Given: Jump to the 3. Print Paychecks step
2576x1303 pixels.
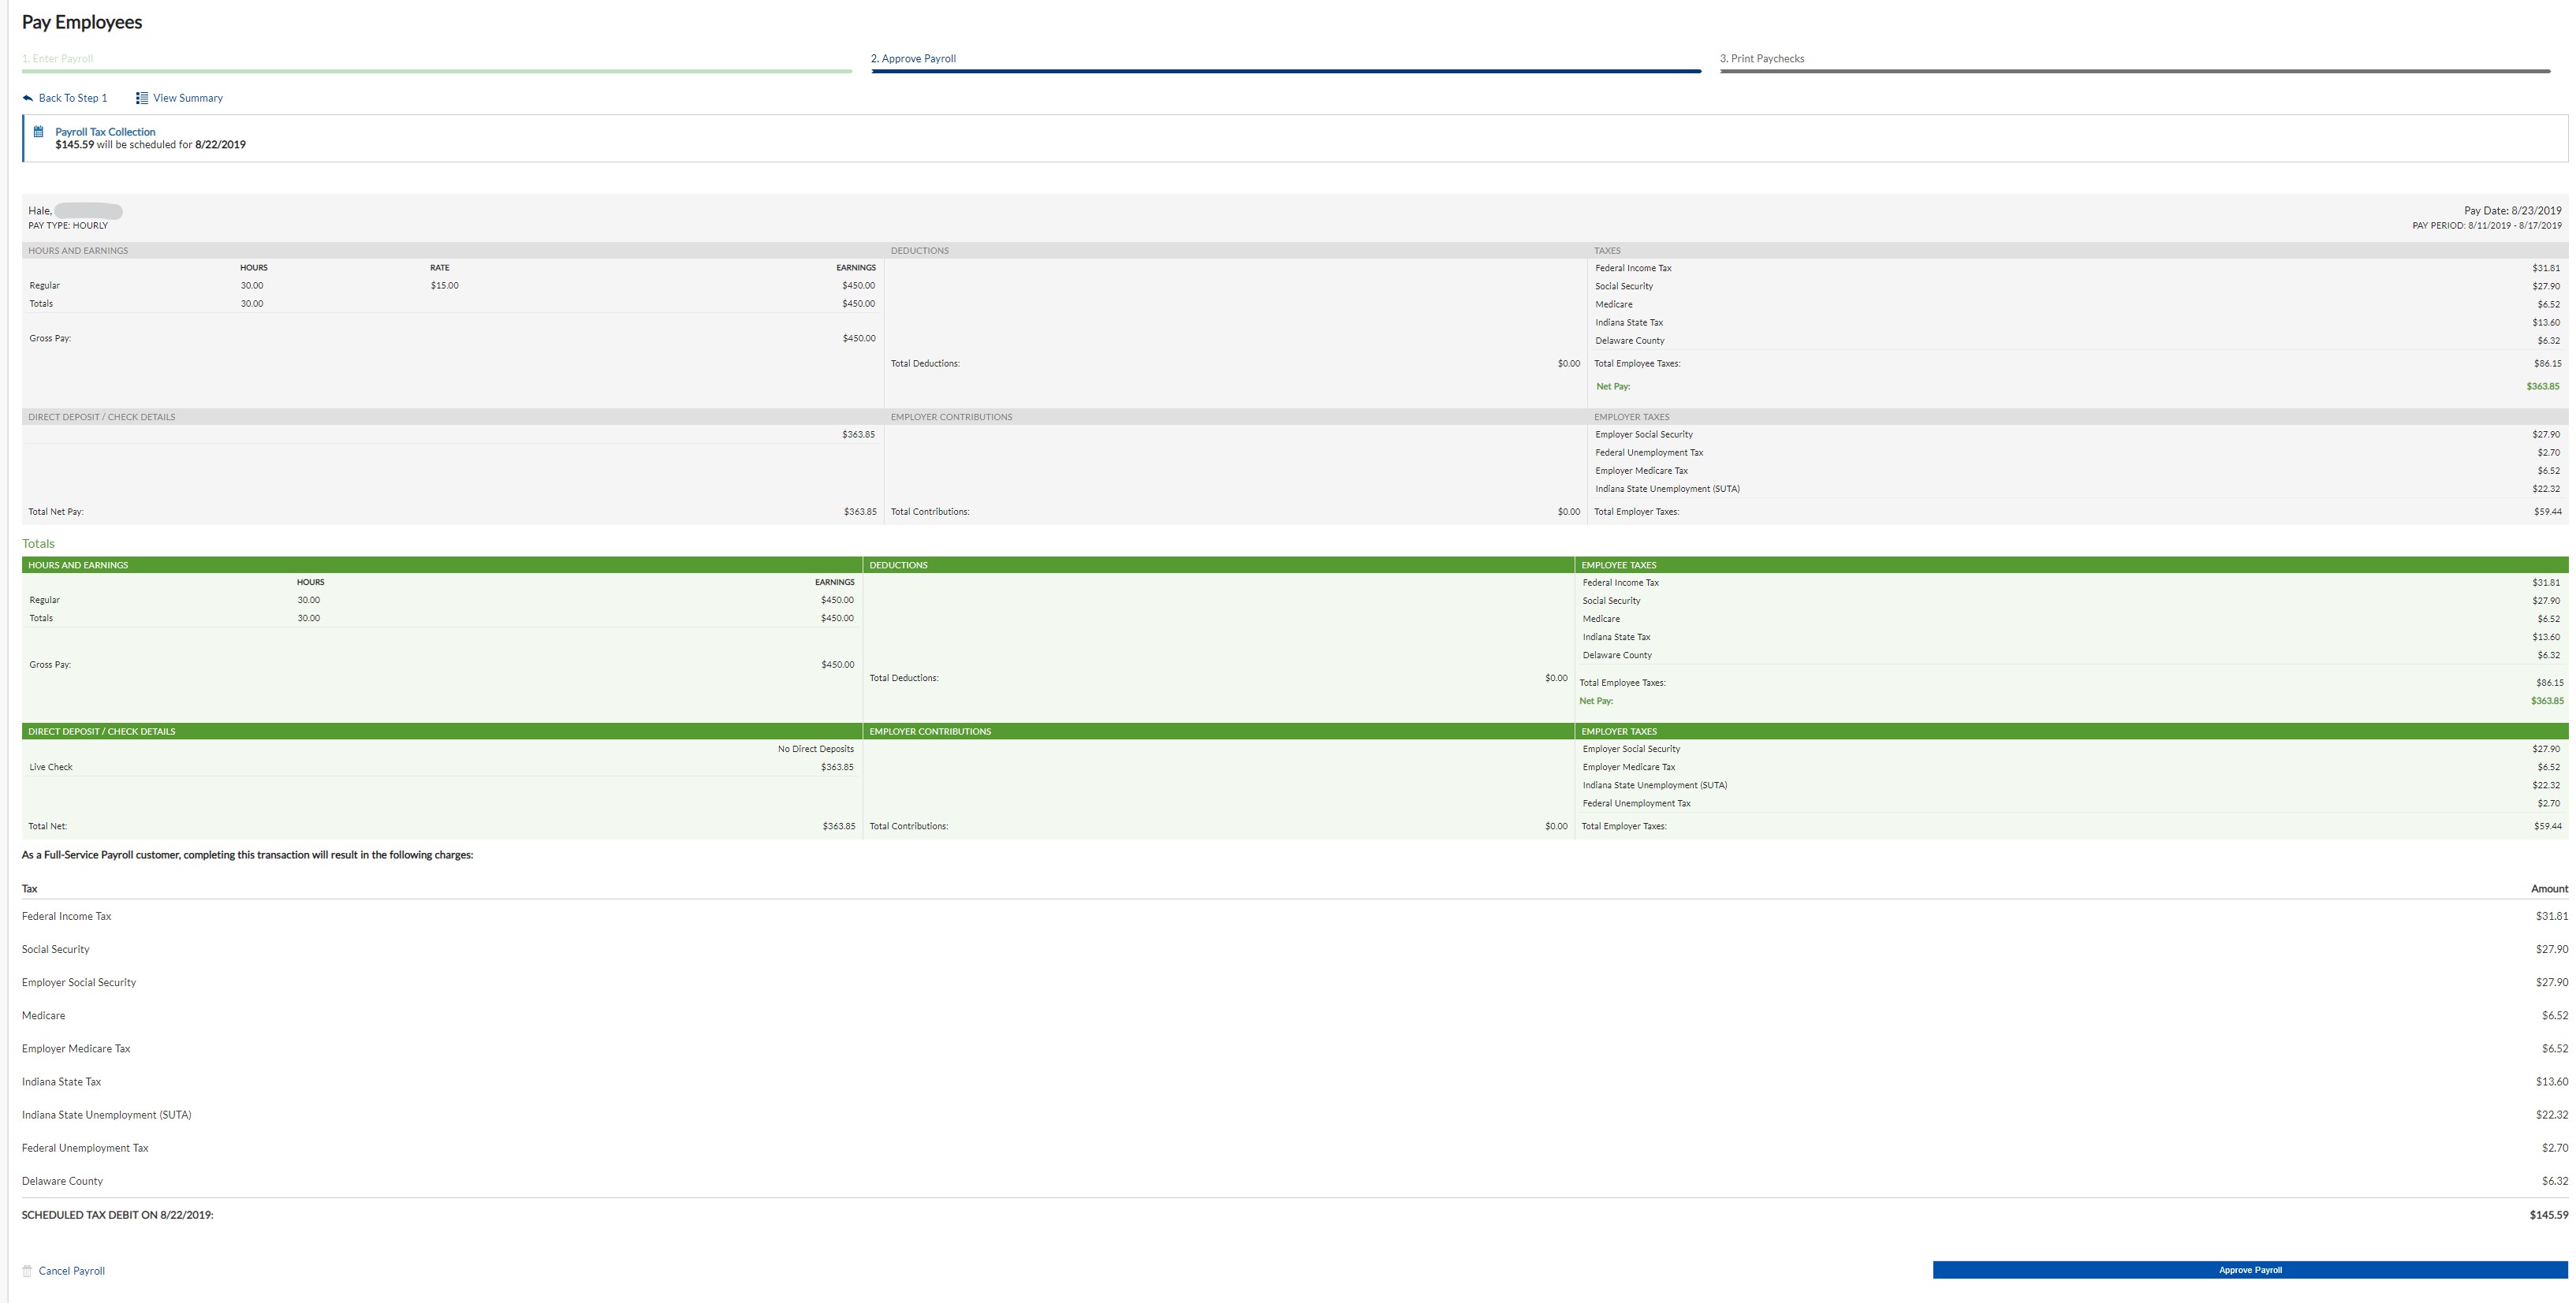Looking at the screenshot, I should point(1762,59).
